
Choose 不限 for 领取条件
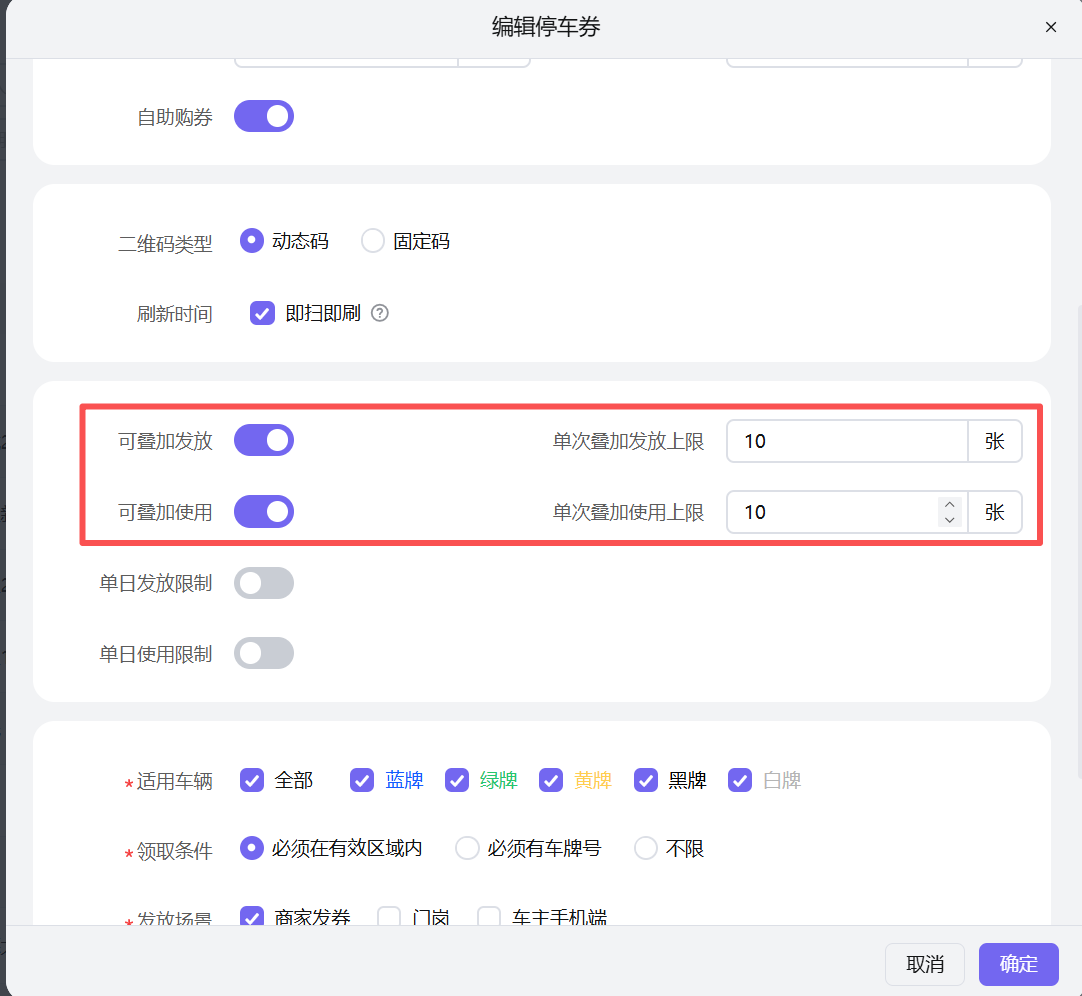(646, 848)
